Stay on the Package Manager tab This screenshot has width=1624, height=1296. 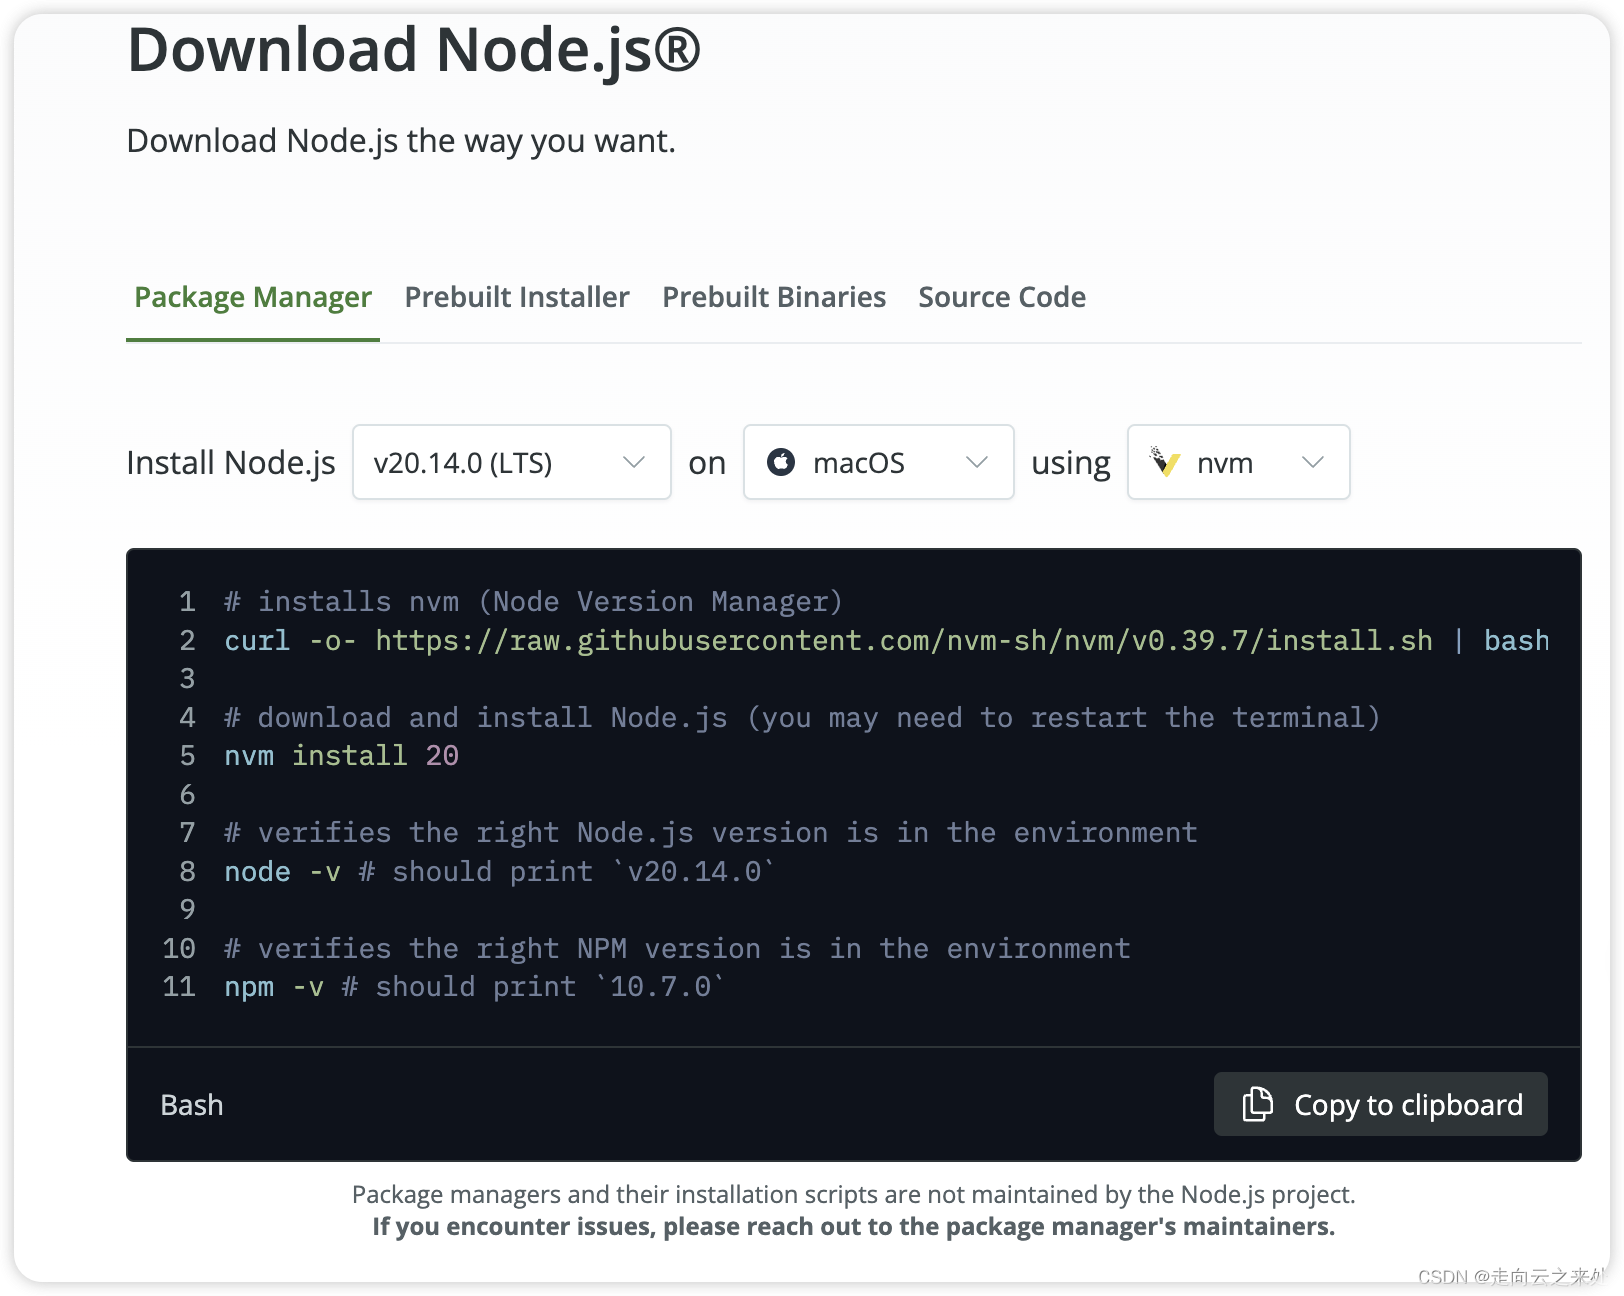[251, 296]
